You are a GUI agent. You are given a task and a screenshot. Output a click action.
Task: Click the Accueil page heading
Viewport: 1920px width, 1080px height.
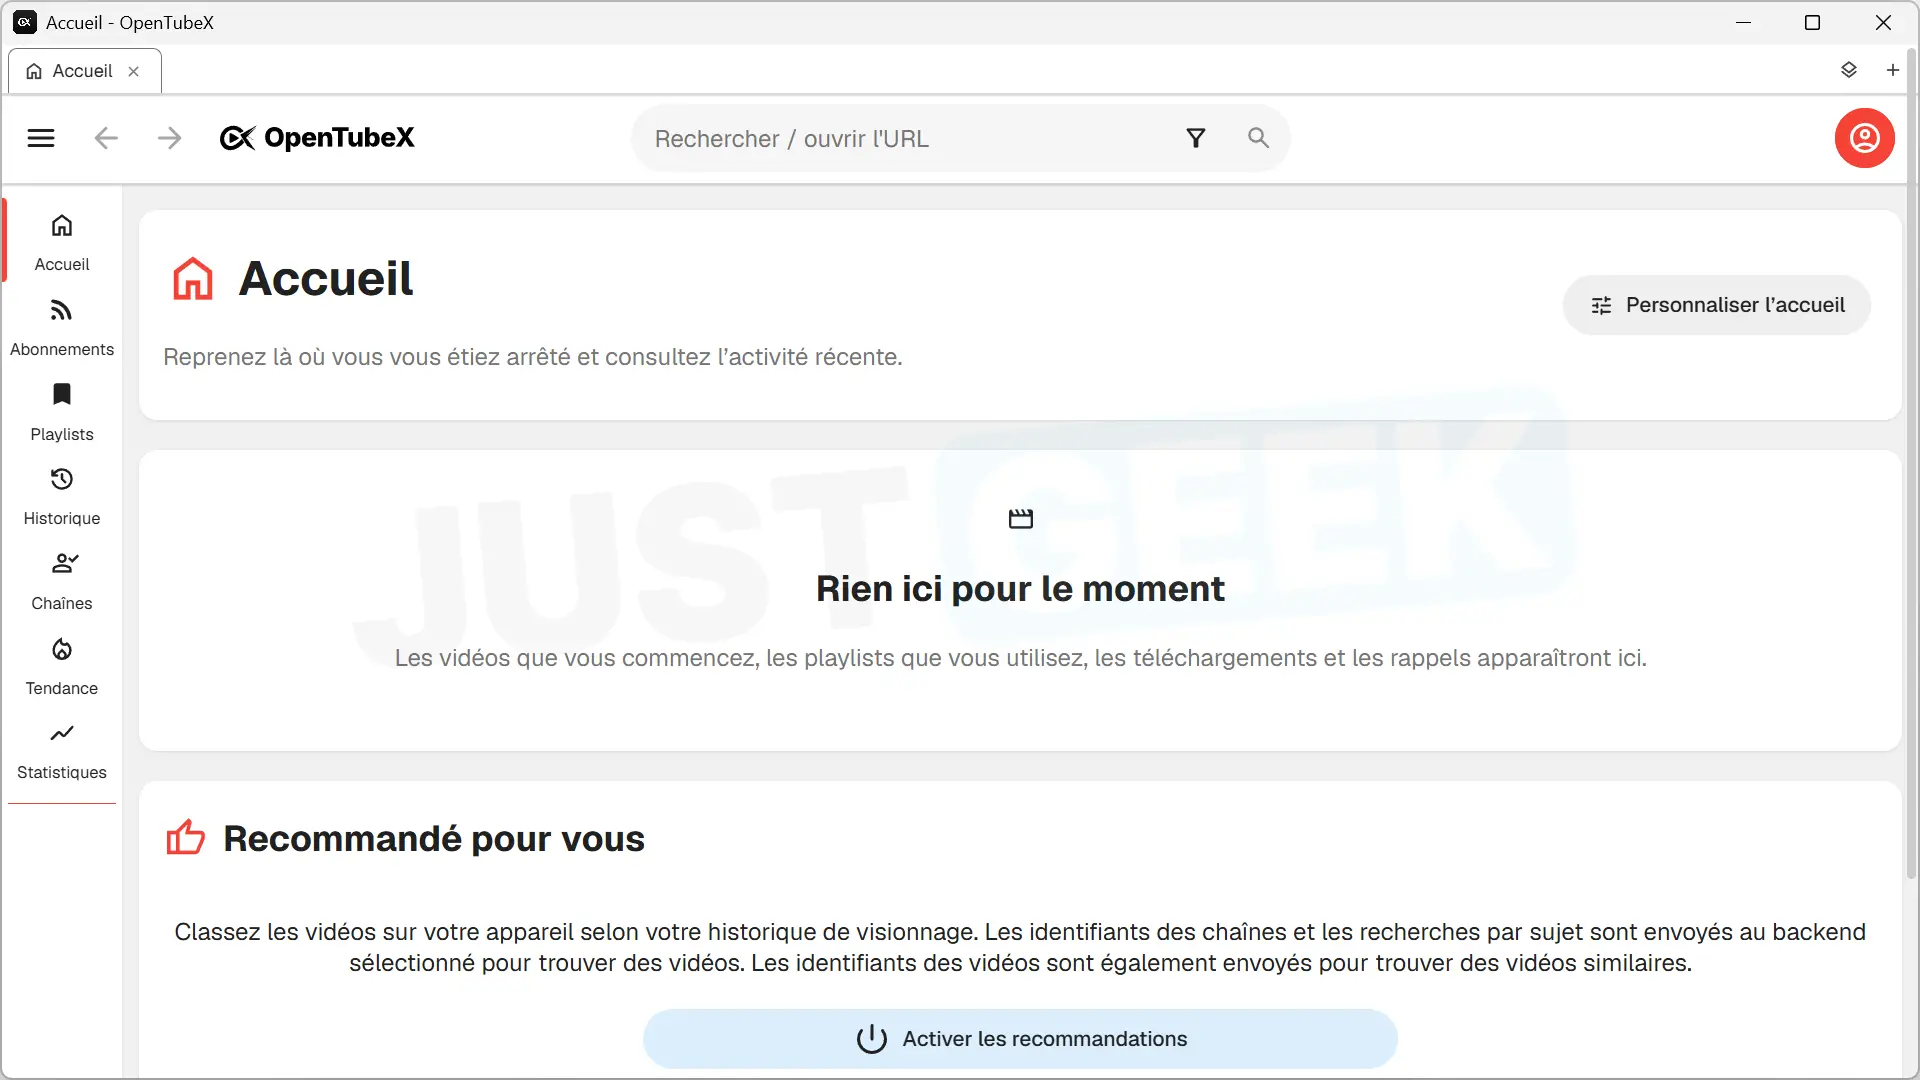326,278
